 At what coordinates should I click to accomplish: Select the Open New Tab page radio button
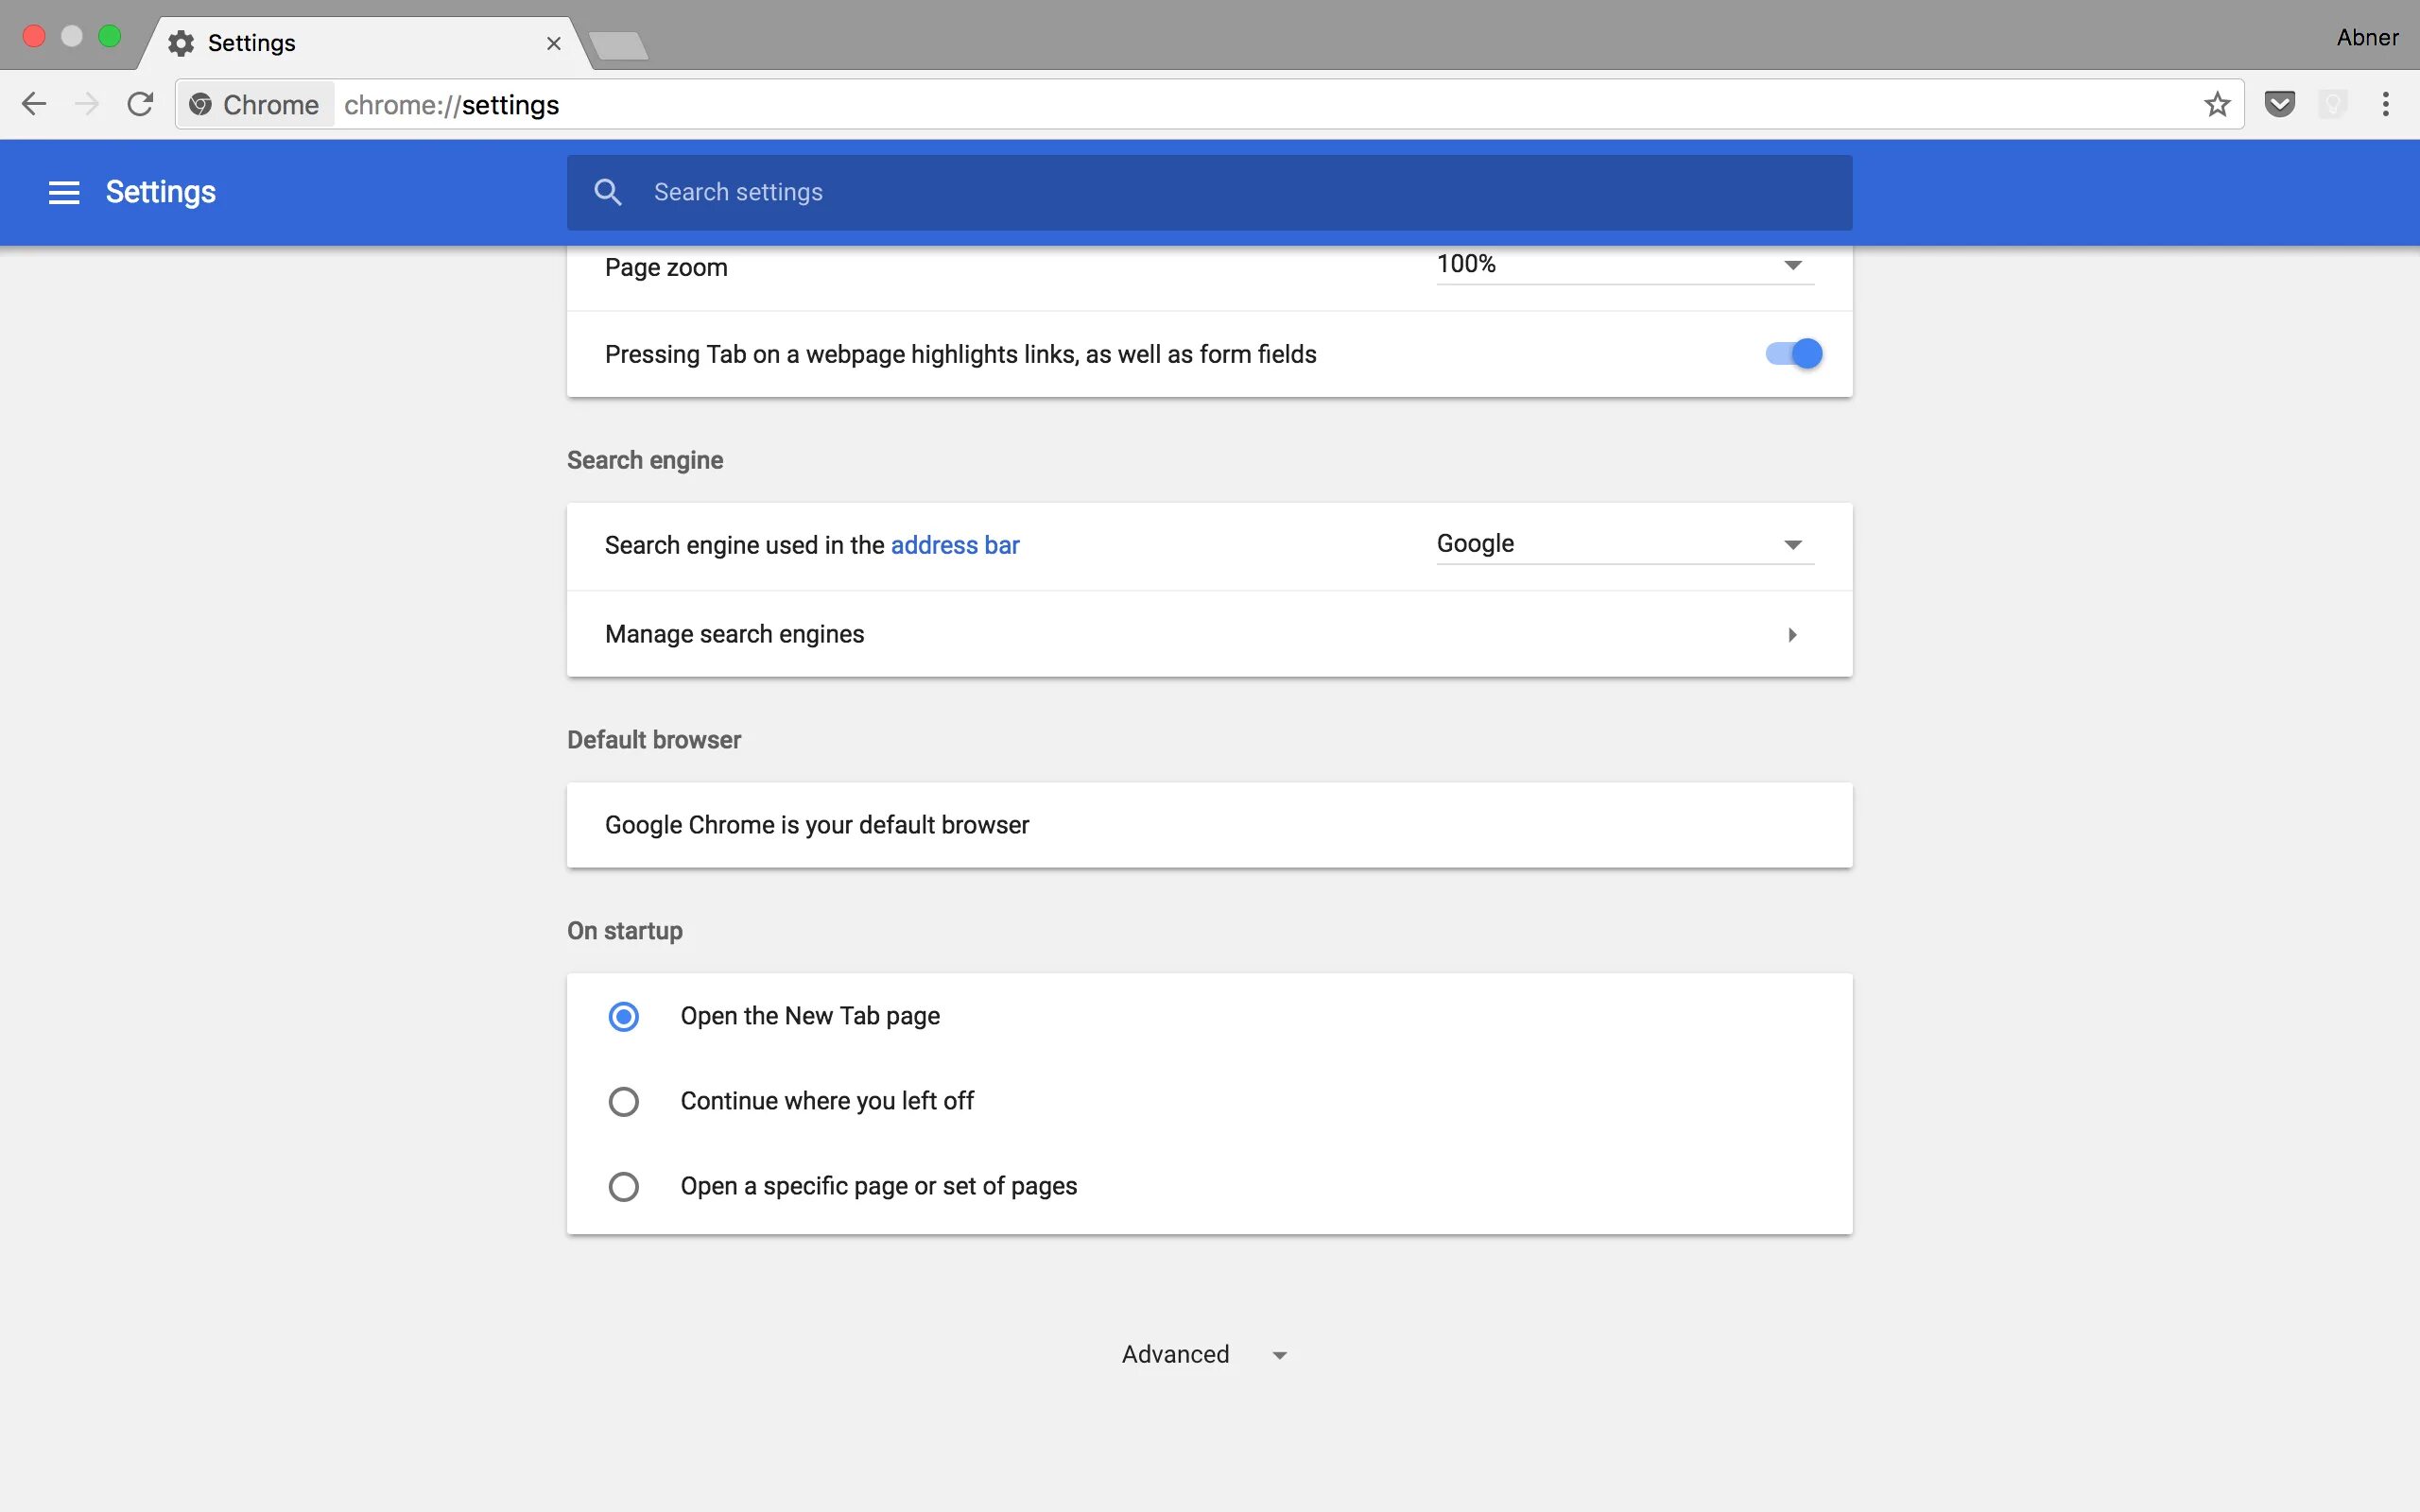point(624,1016)
